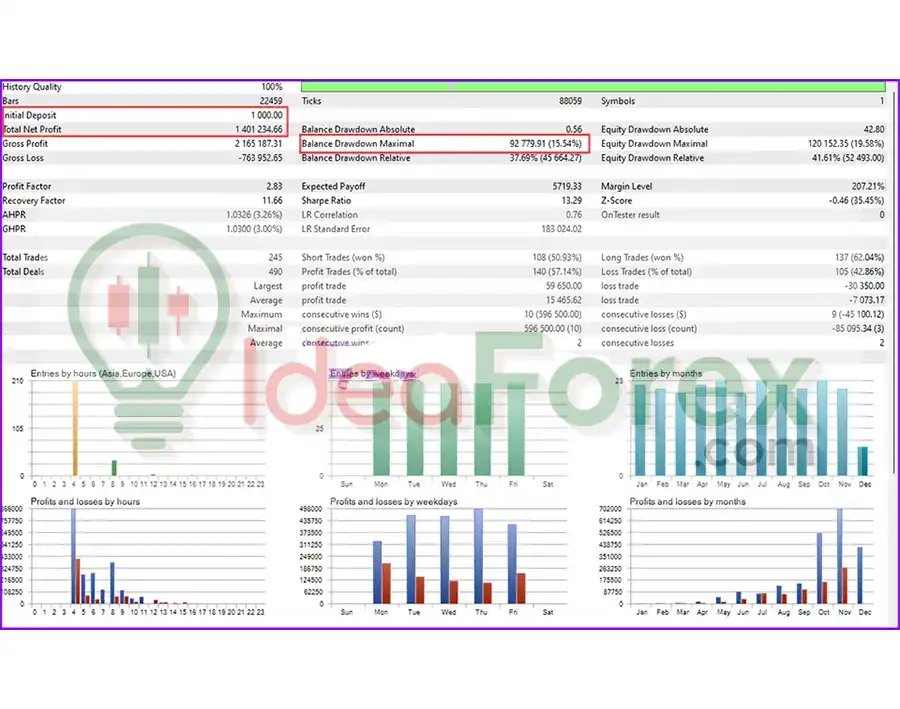The width and height of the screenshot is (900, 709).
Task: Click the Equity Drawdown Maximal value
Action: [x=845, y=144]
